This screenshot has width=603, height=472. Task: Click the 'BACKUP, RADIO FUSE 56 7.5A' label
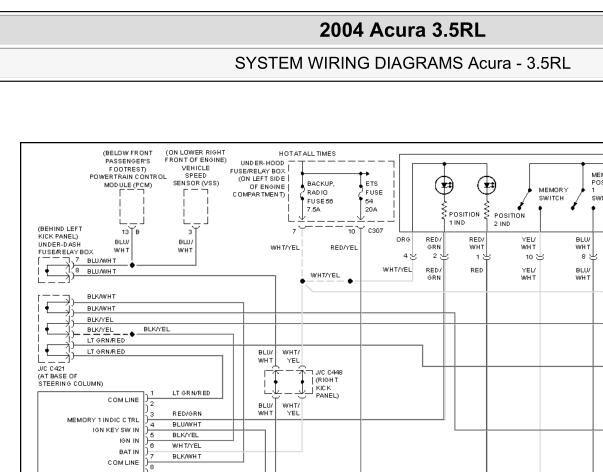point(320,197)
